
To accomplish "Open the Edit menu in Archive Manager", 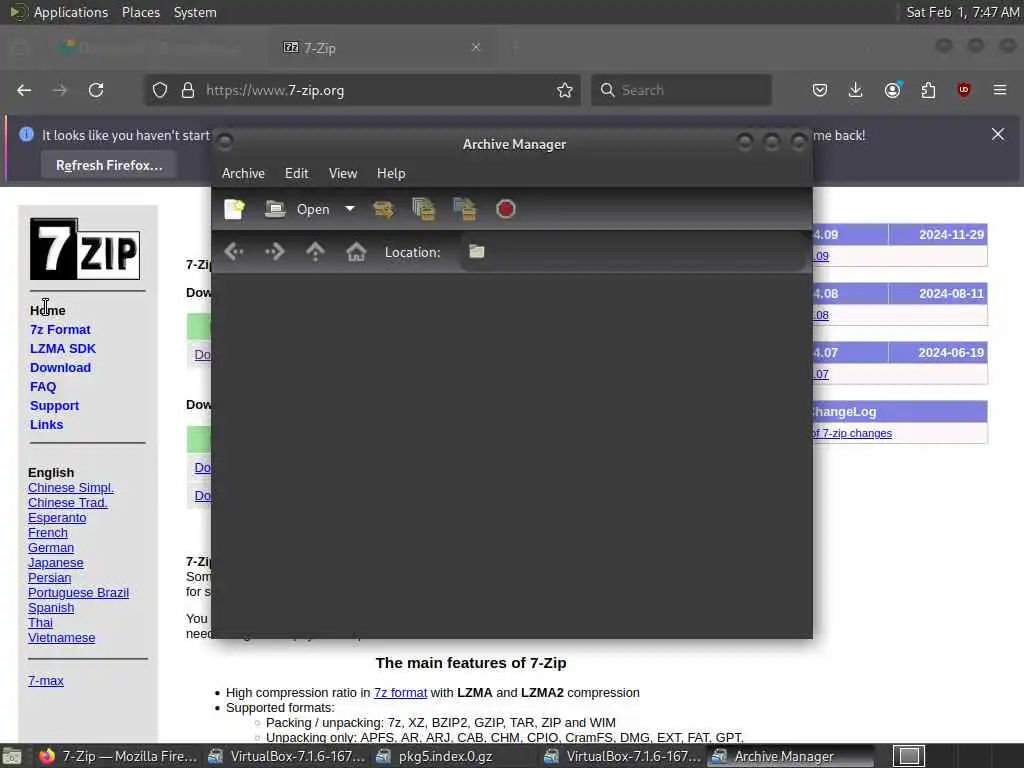I will click(x=296, y=173).
